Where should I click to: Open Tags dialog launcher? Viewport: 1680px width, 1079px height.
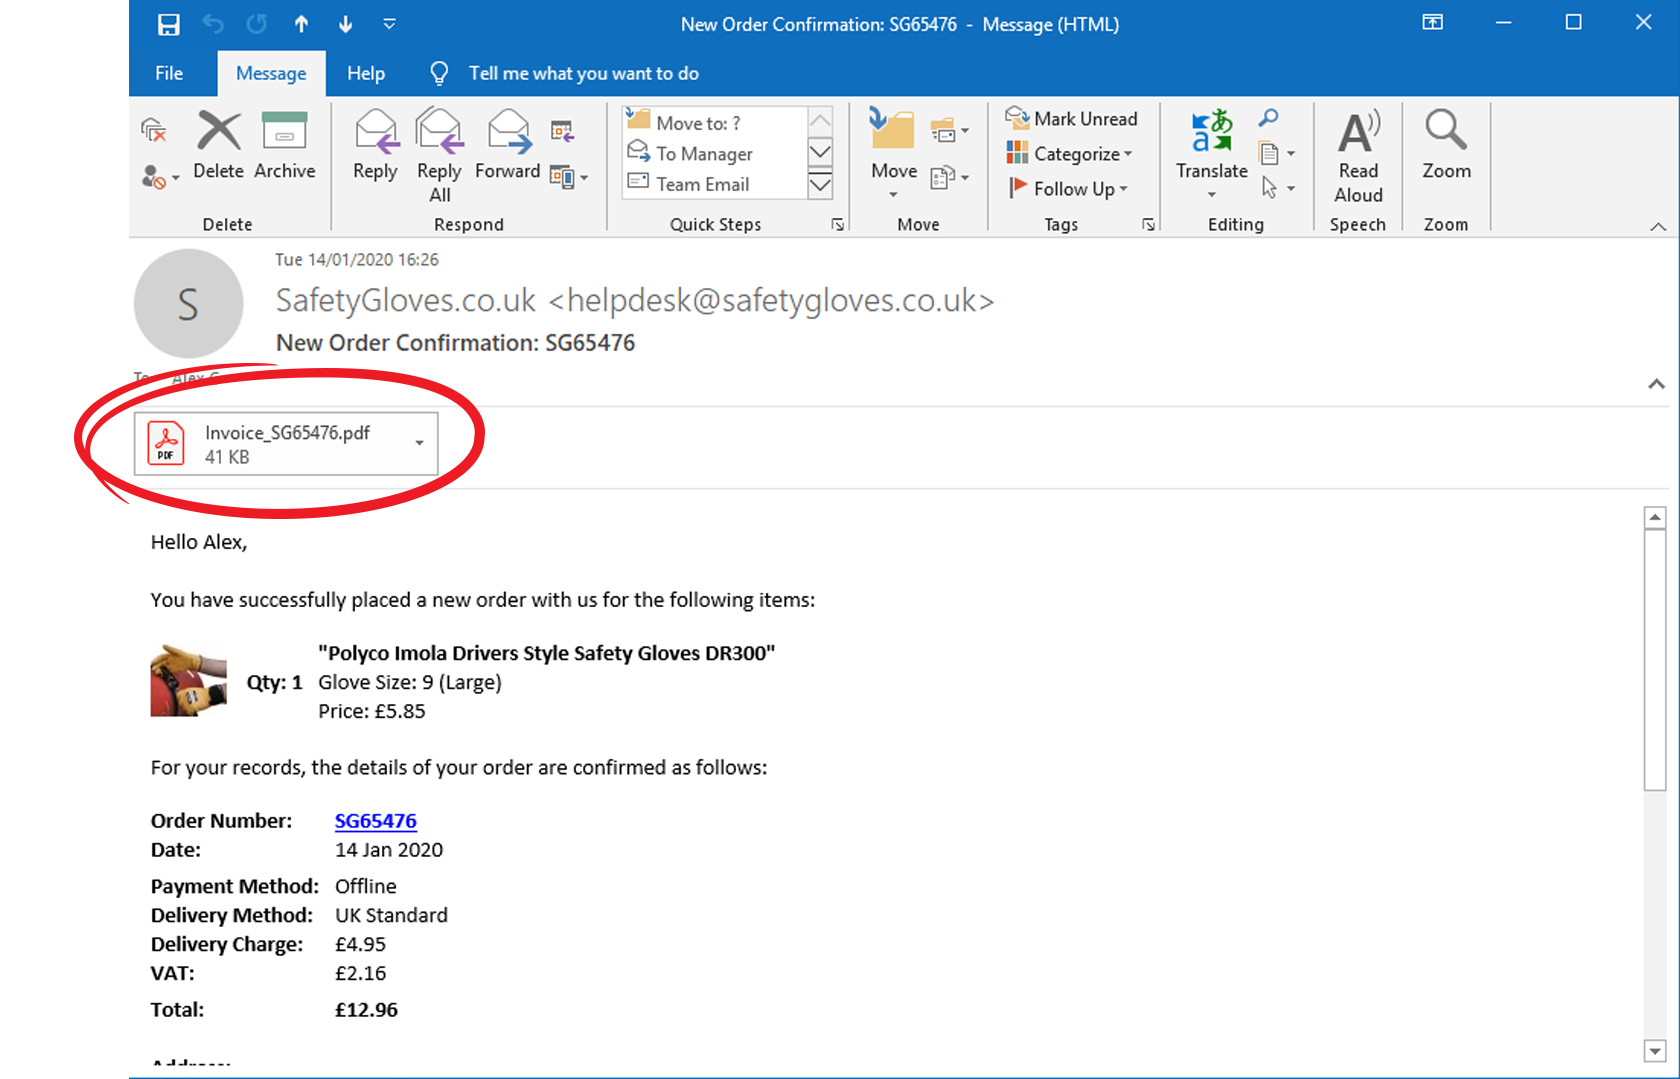coord(1149,225)
